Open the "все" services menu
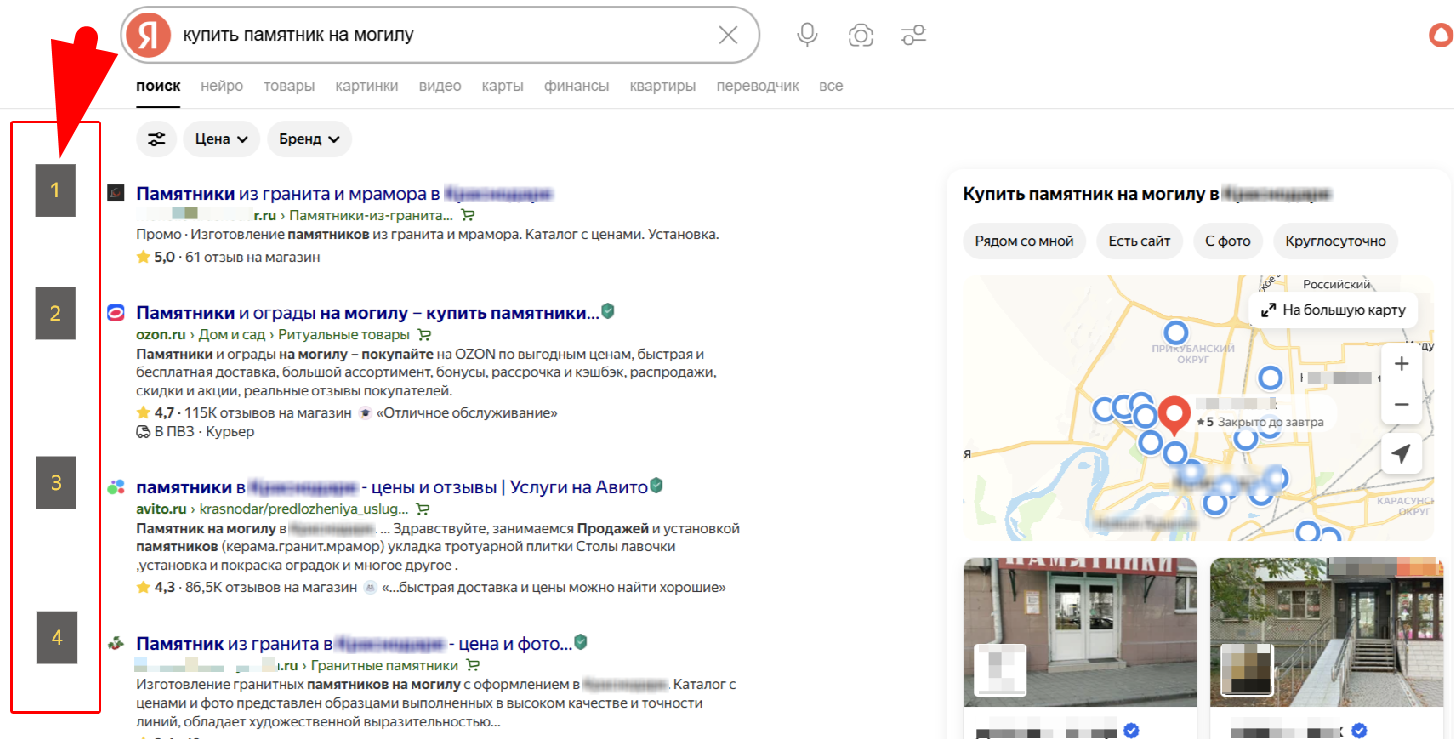The image size is (1454, 739). (x=831, y=86)
